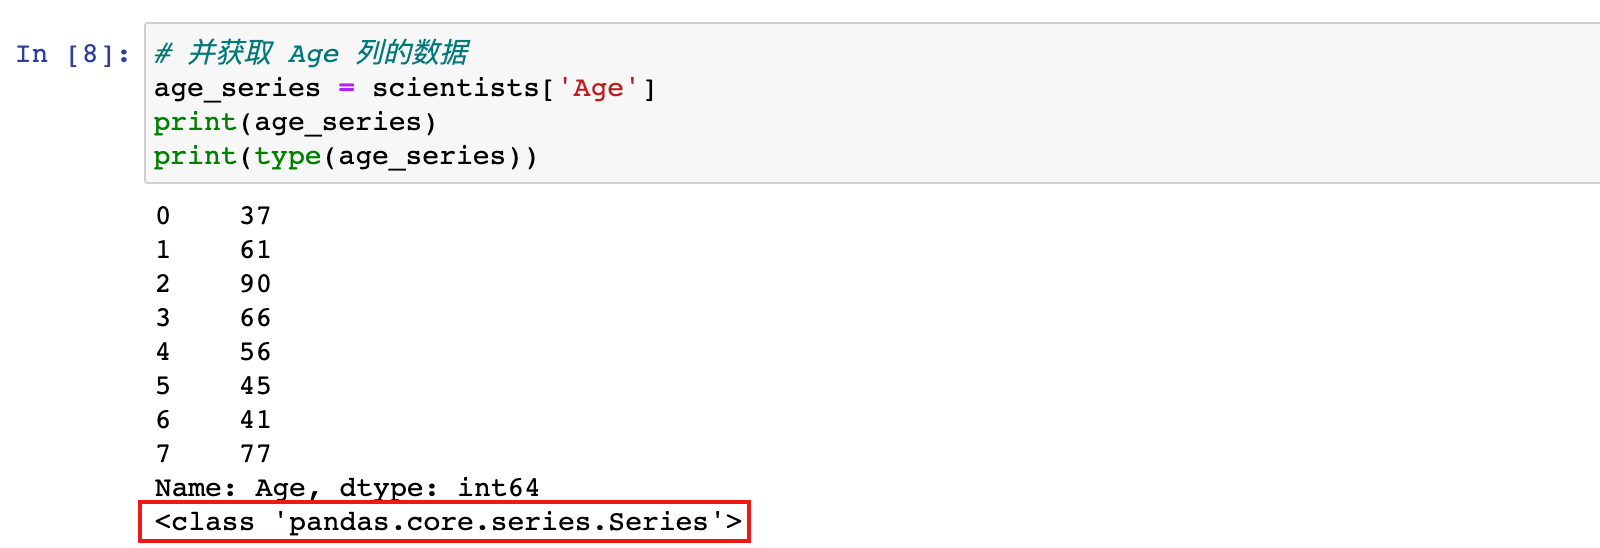
Task: Click output row with value 77
Action: [x=213, y=454]
